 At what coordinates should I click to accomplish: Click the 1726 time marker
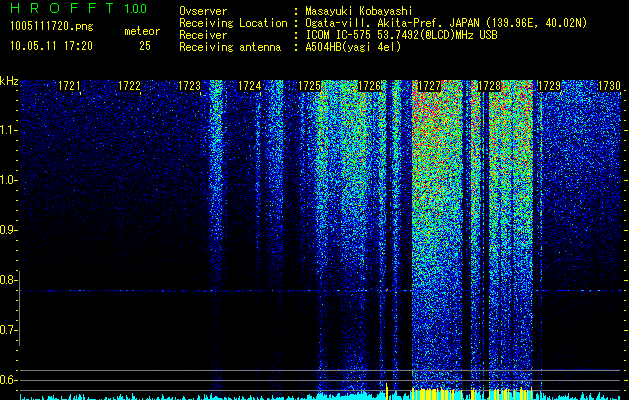point(369,86)
